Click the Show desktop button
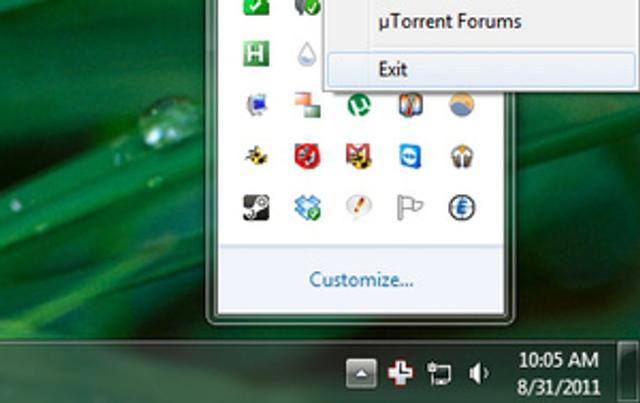This screenshot has height=403, width=640. pyautogui.click(x=627, y=372)
